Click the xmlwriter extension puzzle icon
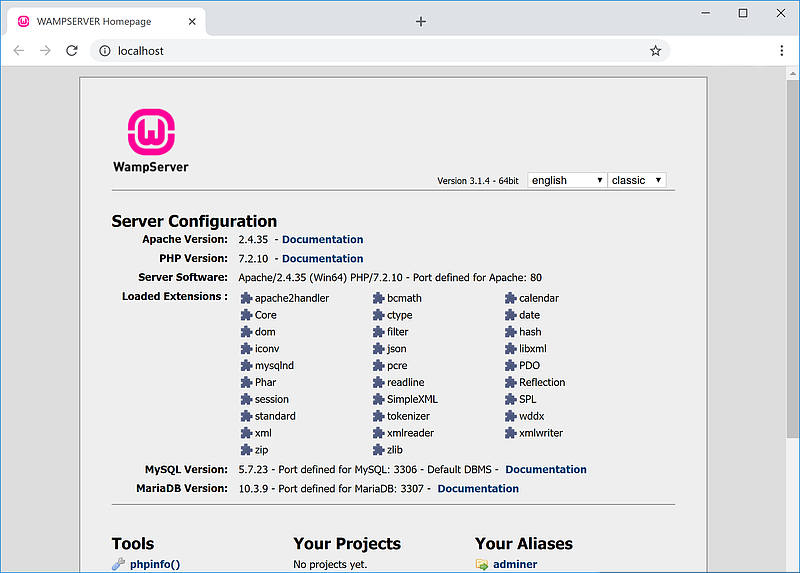Image resolution: width=800 pixels, height=573 pixels. click(x=511, y=433)
